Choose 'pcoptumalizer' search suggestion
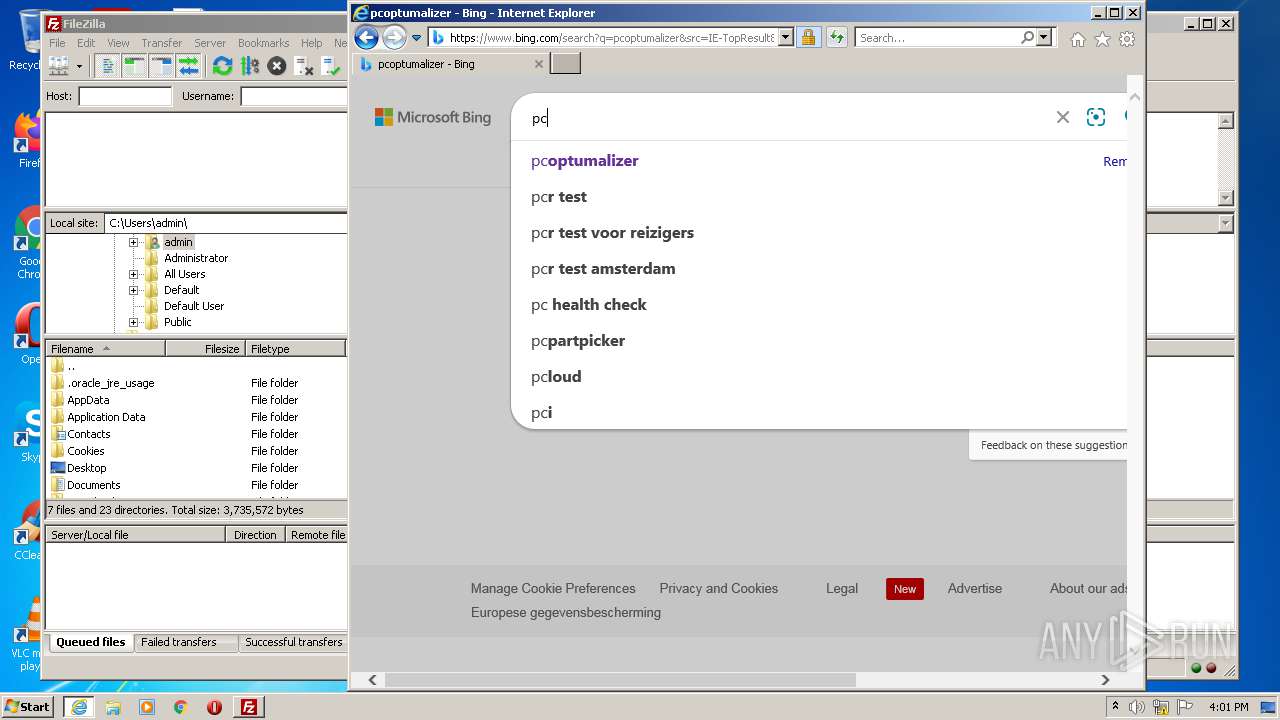The width and height of the screenshot is (1280, 720). point(585,161)
